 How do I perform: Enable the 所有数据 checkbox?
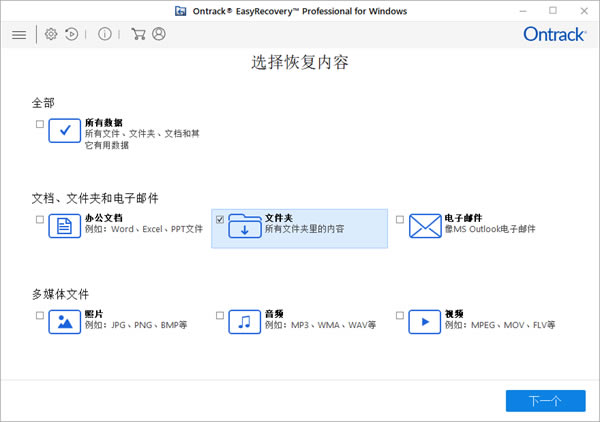point(40,124)
